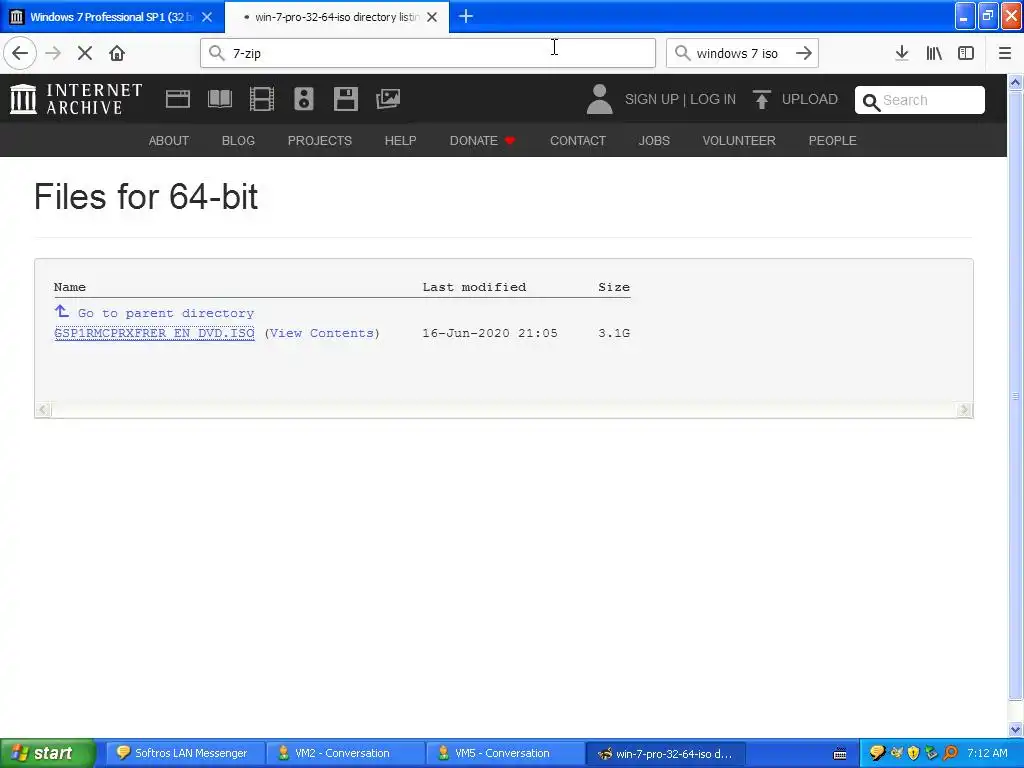Click the security shield tray icon

[914, 753]
